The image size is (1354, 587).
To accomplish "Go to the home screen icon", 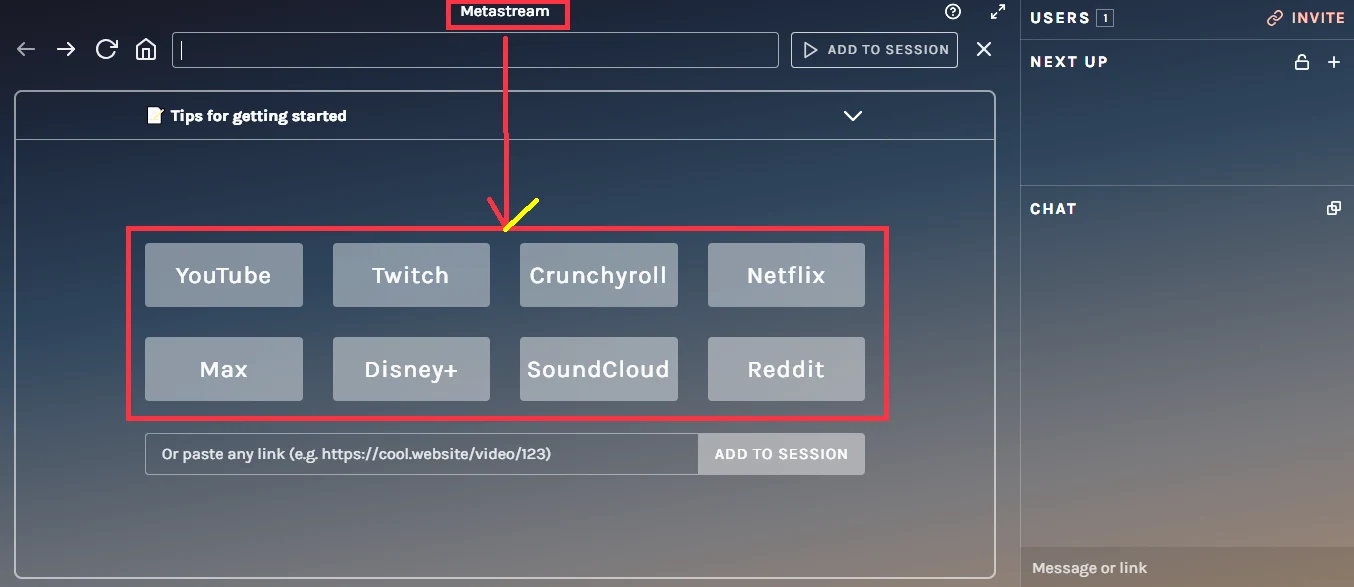I will pyautogui.click(x=146, y=50).
